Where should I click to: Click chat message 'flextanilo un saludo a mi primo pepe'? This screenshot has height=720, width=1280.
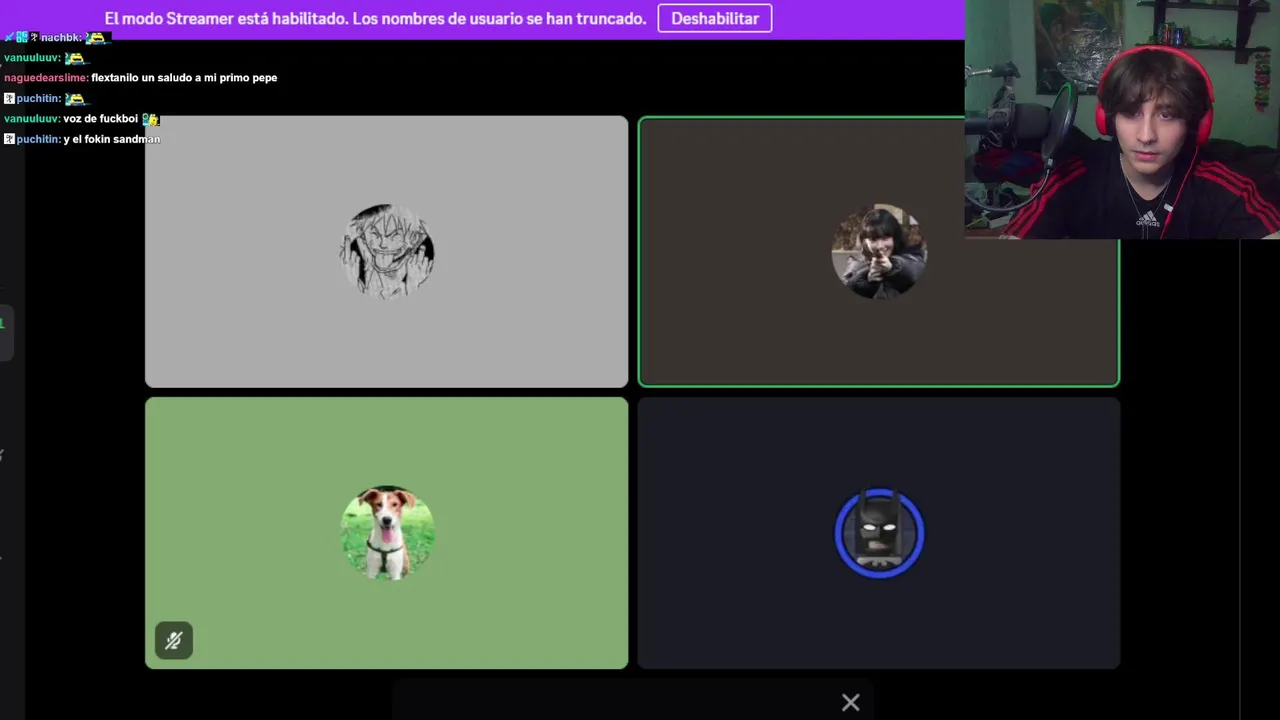pos(184,78)
